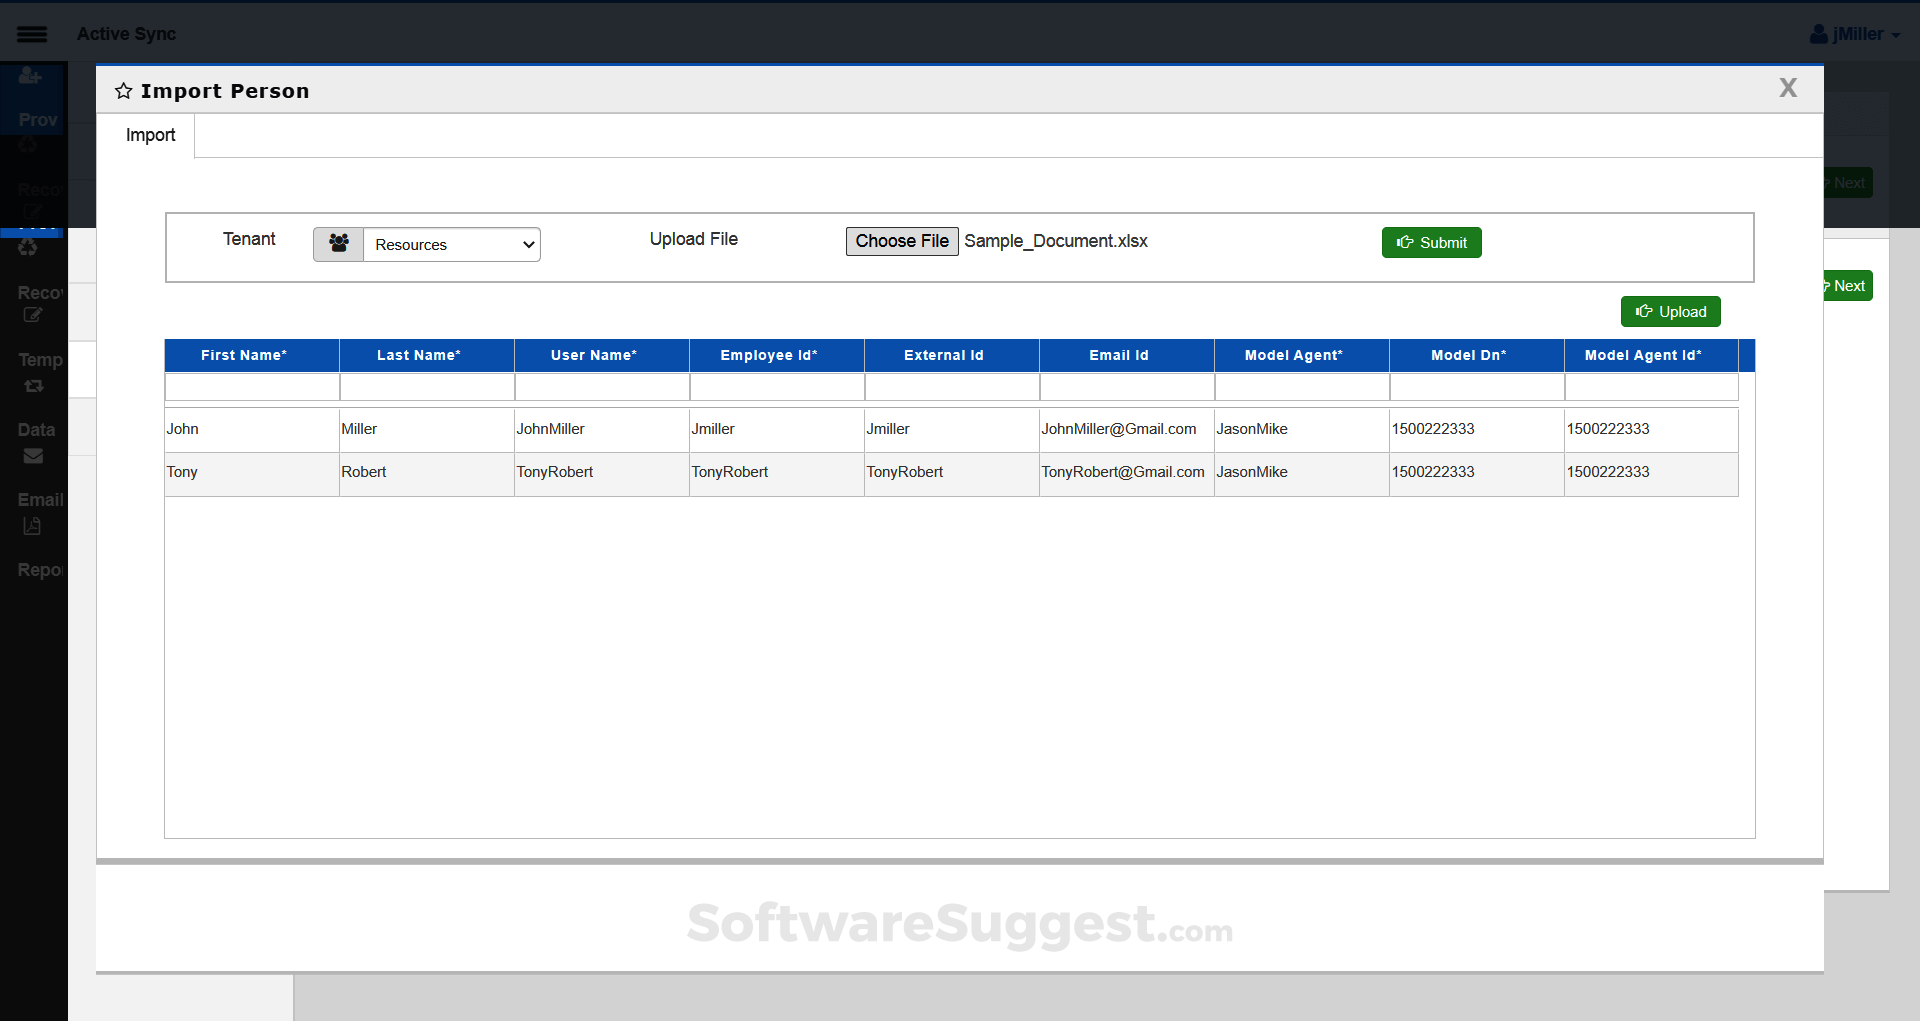Click the Tenant group people icon
Viewport: 1920px width, 1021px height.
(x=339, y=244)
